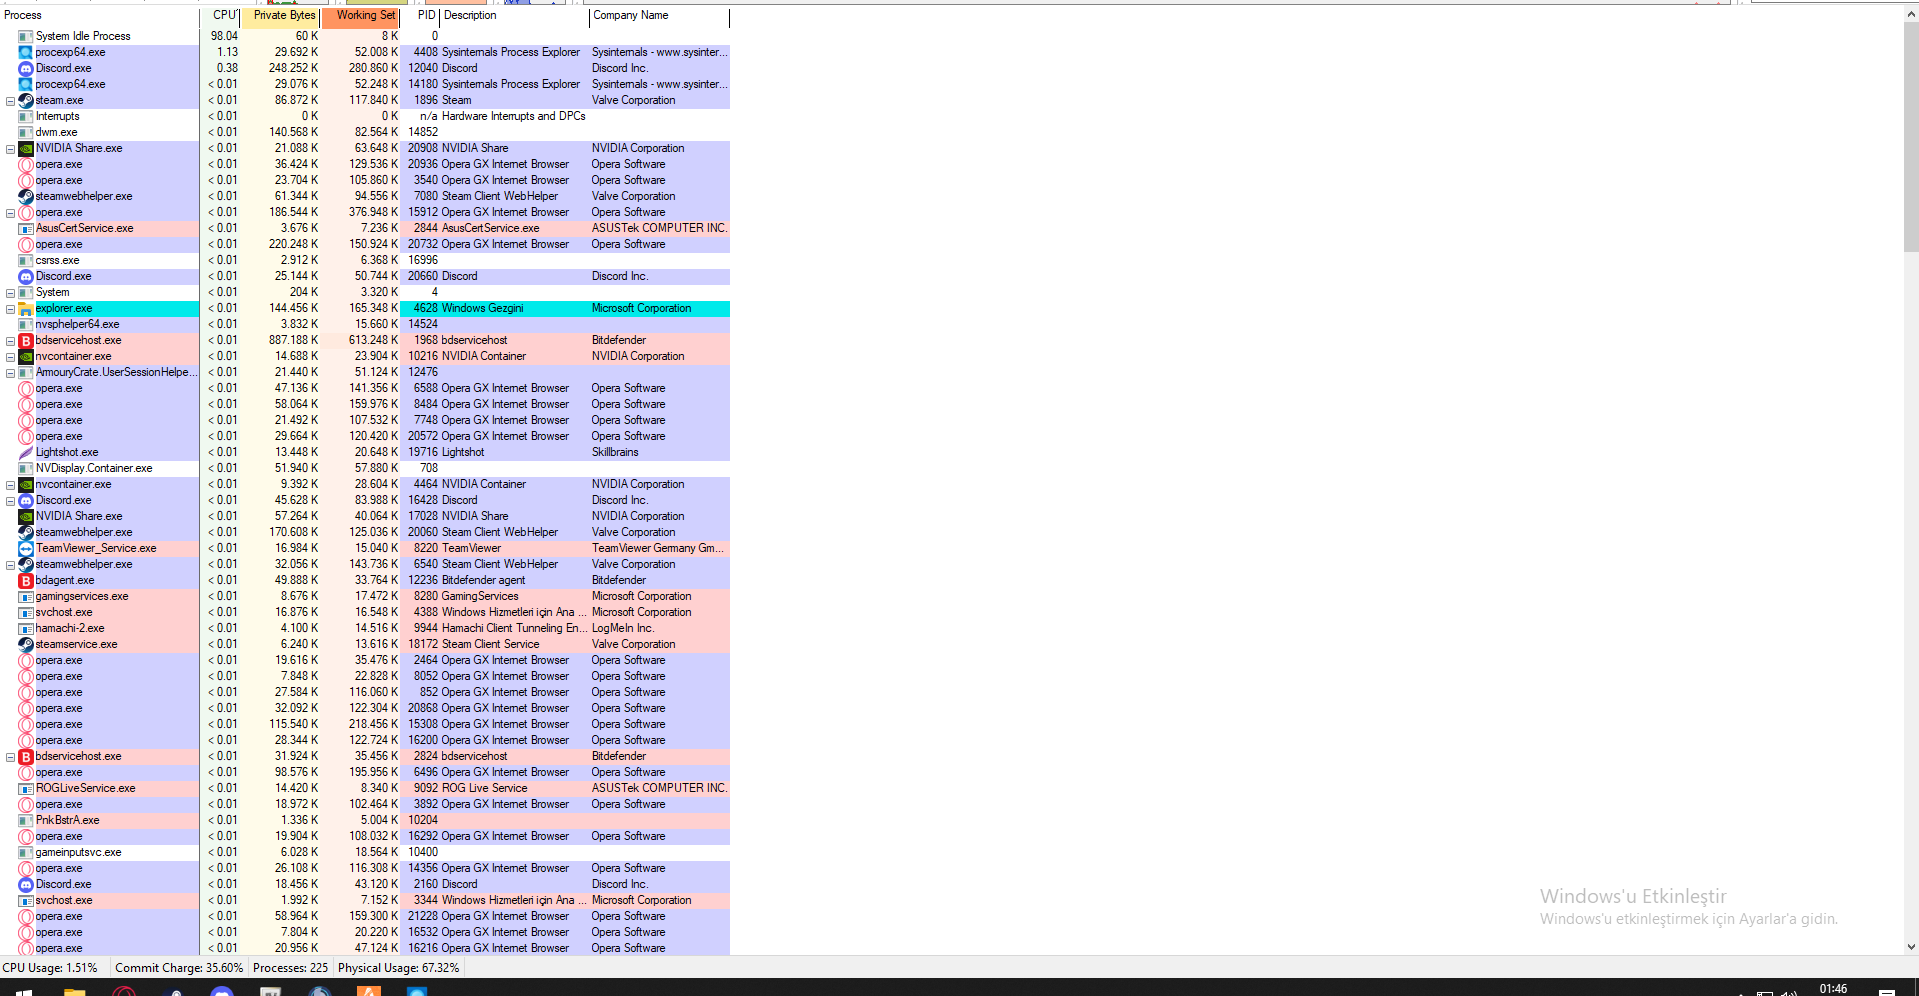
Task: Collapse the opera.exe PID 15912 tree node
Action: pos(10,213)
